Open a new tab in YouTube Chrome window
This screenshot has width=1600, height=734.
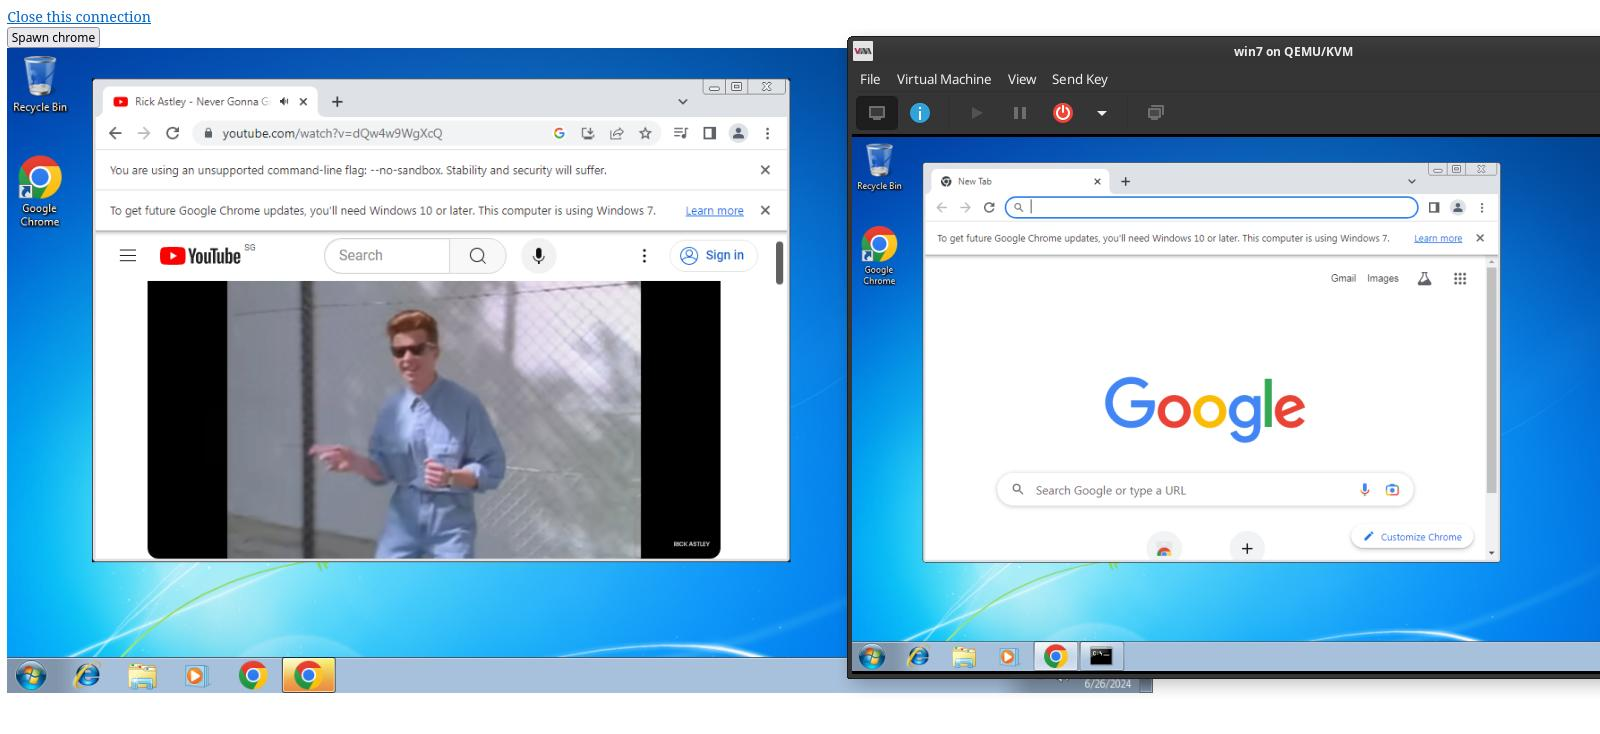click(x=337, y=101)
